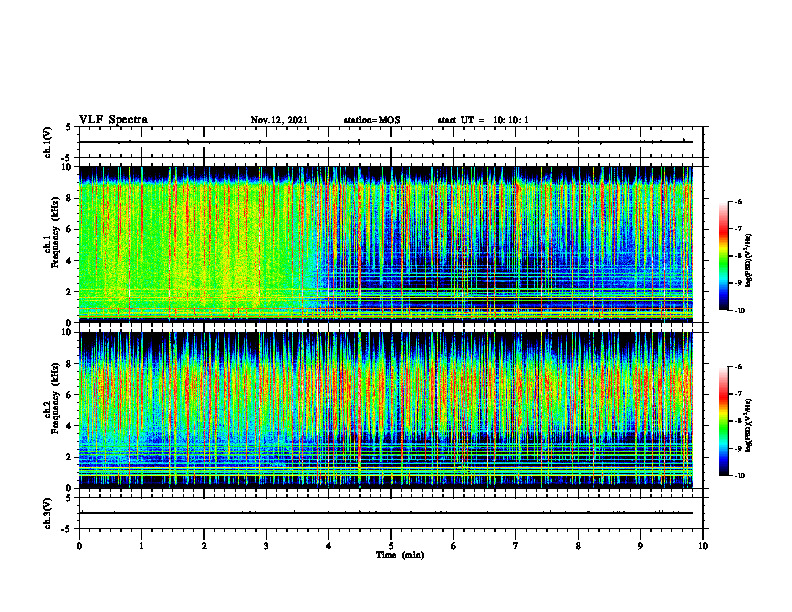The width and height of the screenshot is (792, 612).
Task: Click the ch.1 spectrogram color scale bar
Action: tap(723, 256)
